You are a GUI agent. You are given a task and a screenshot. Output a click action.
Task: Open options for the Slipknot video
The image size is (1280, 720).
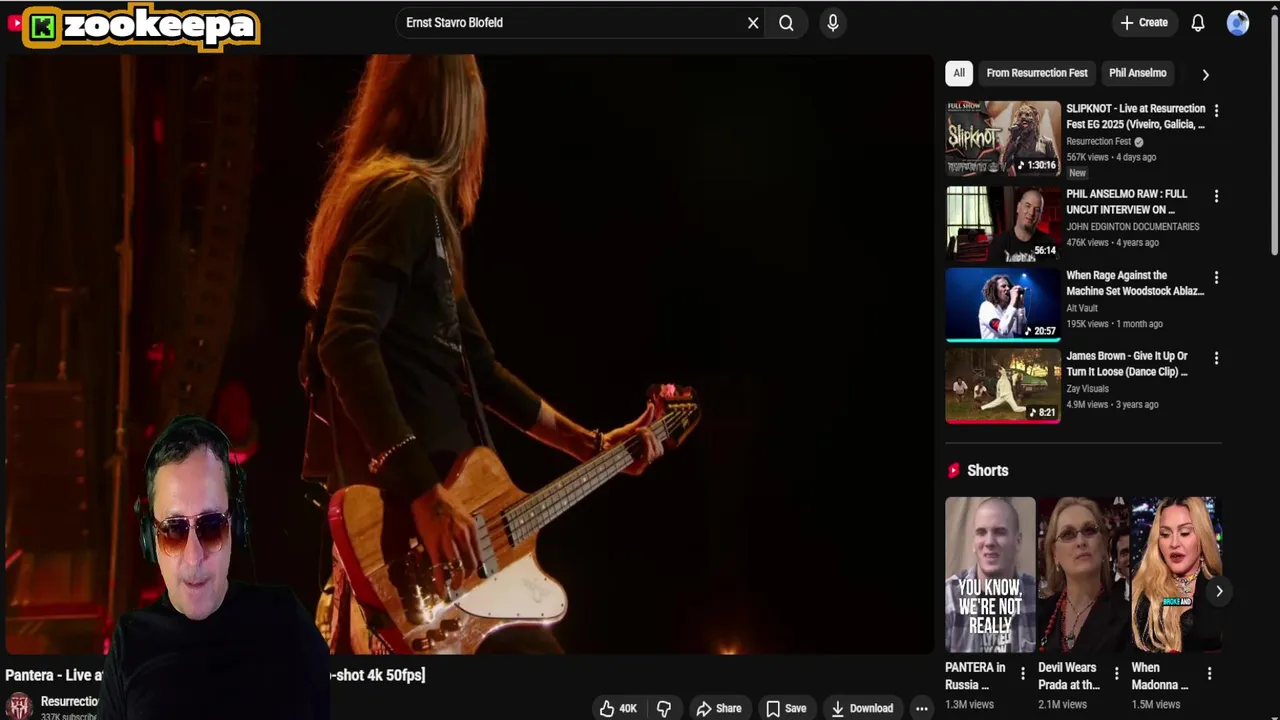1216,110
